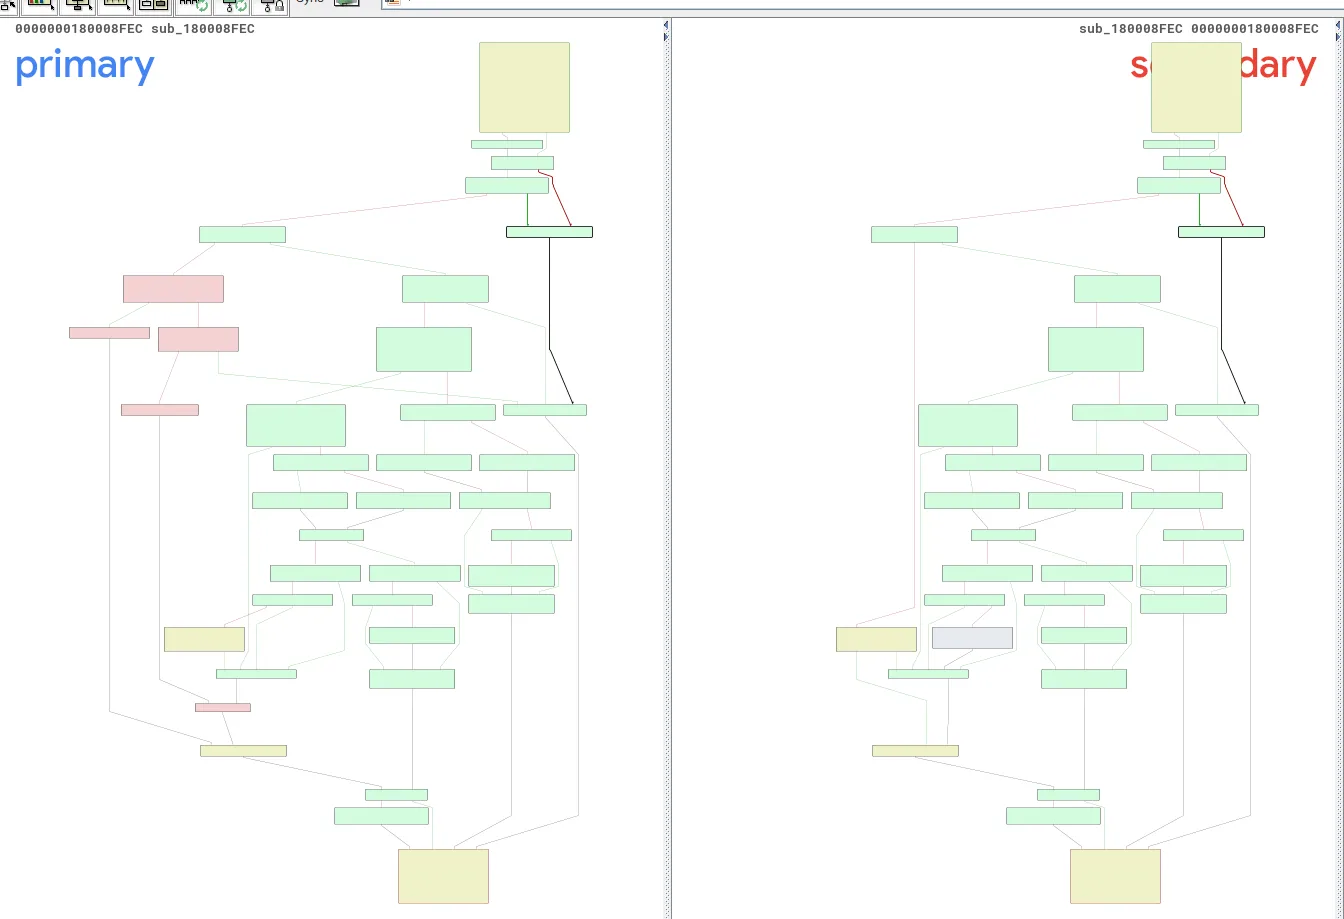
Task: Open the search field dropdown arrow
Action: click(409, 4)
